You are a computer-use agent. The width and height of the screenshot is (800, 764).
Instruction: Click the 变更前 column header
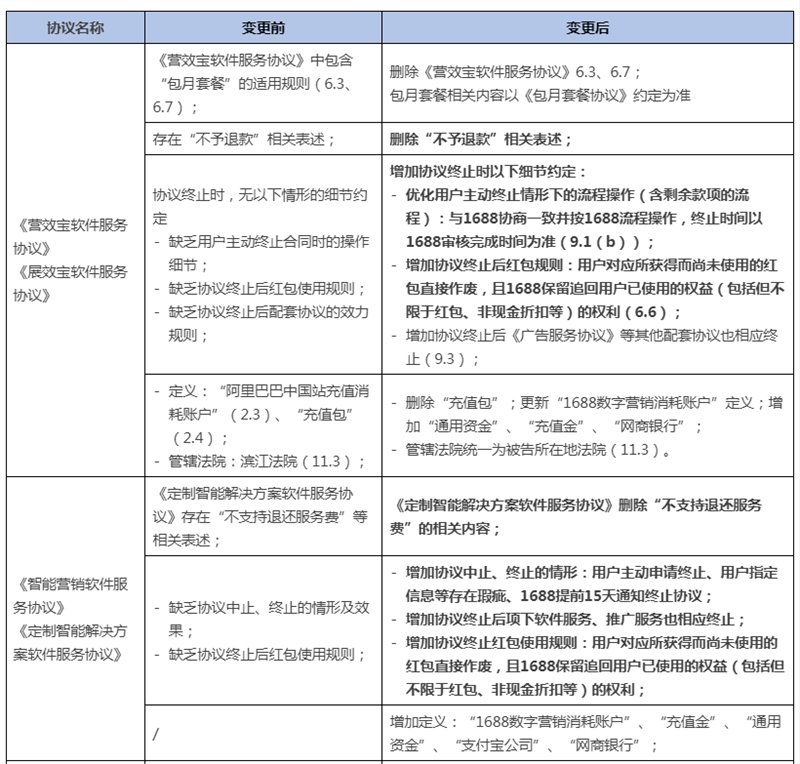tap(263, 28)
